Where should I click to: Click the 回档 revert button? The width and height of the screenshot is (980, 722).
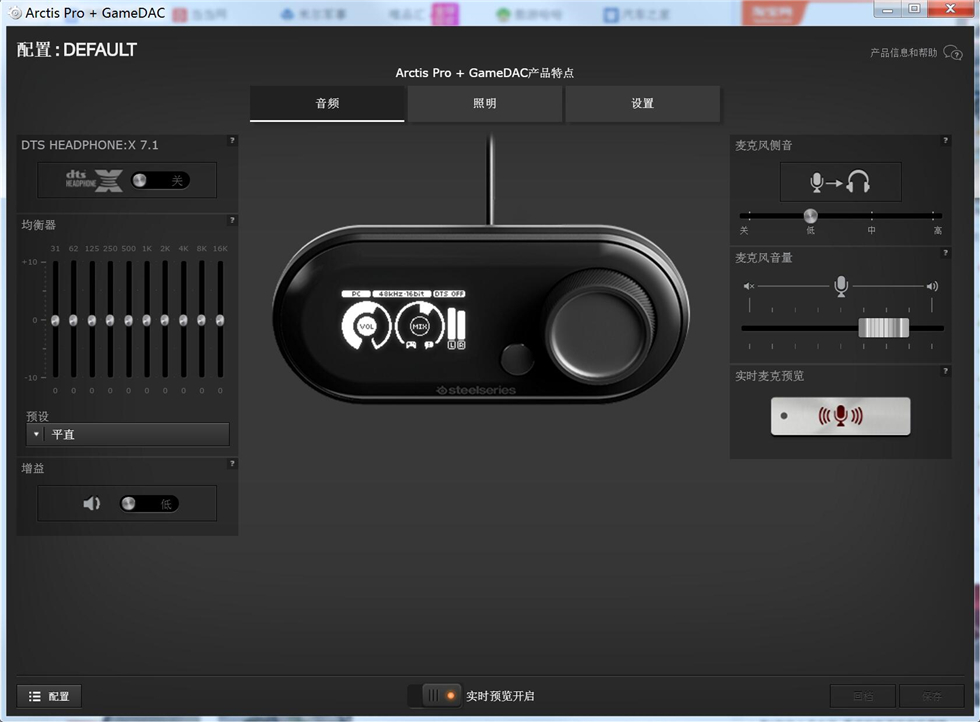863,696
